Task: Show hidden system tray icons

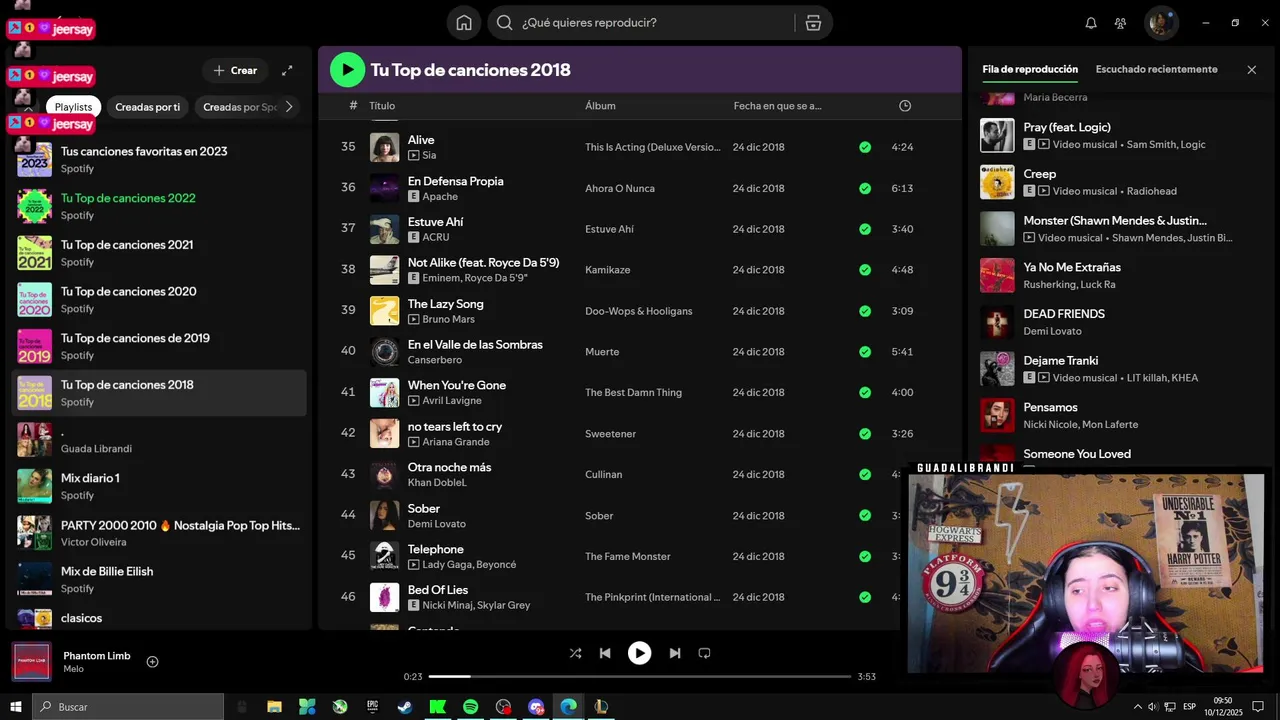Action: pyautogui.click(x=1137, y=707)
